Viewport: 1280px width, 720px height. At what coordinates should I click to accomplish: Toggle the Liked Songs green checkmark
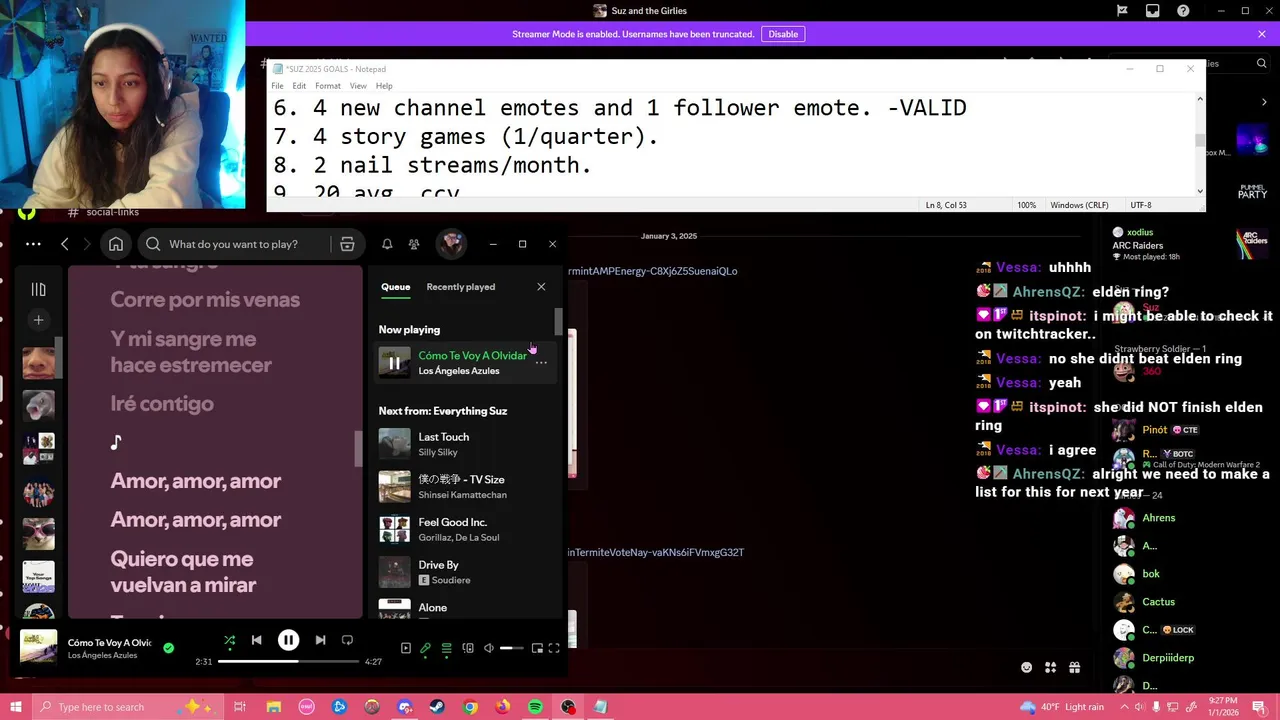coord(168,648)
